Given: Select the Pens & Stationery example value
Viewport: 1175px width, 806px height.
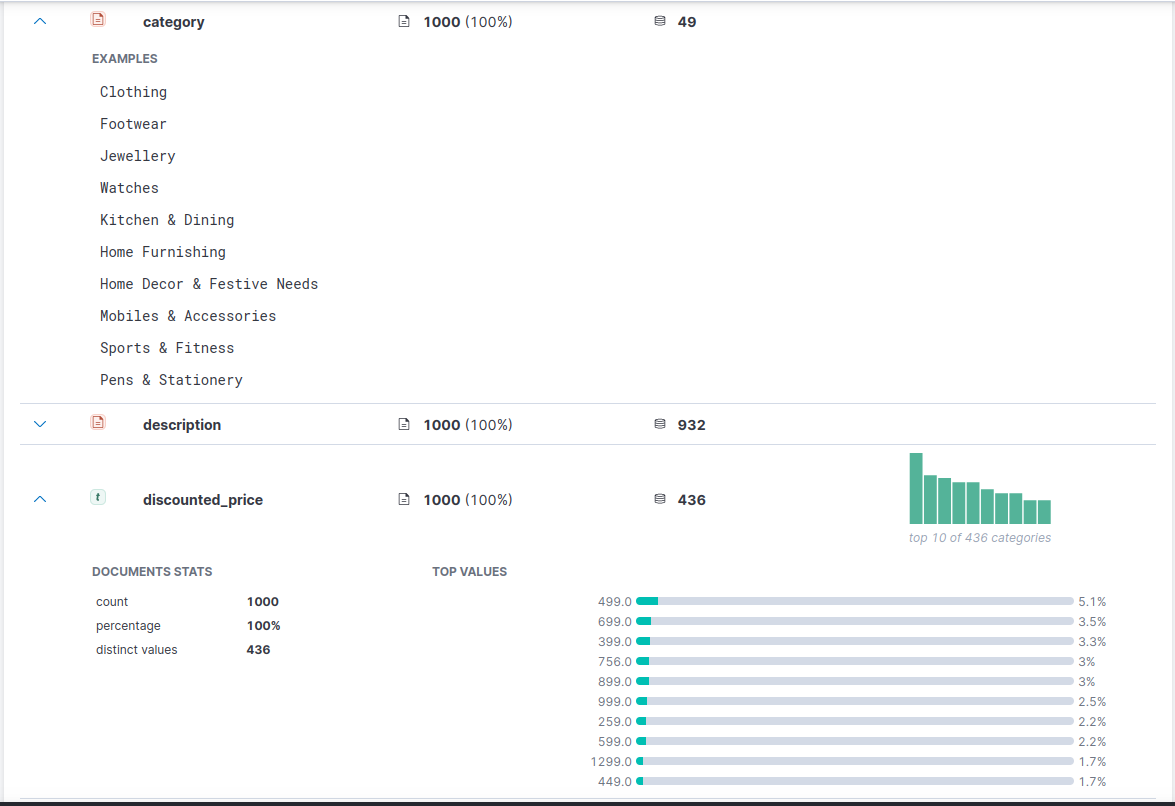Looking at the screenshot, I should (172, 381).
